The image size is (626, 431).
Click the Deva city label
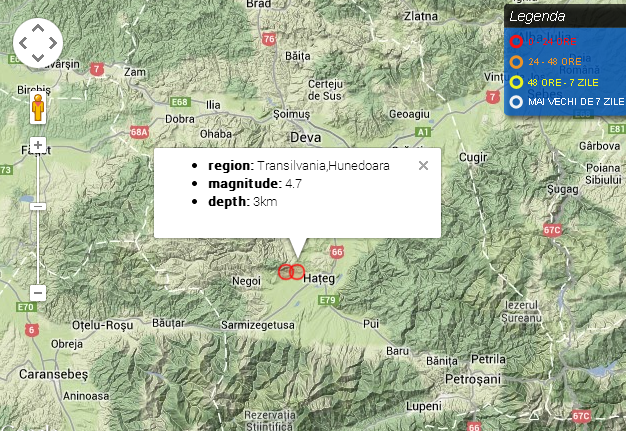(305, 138)
